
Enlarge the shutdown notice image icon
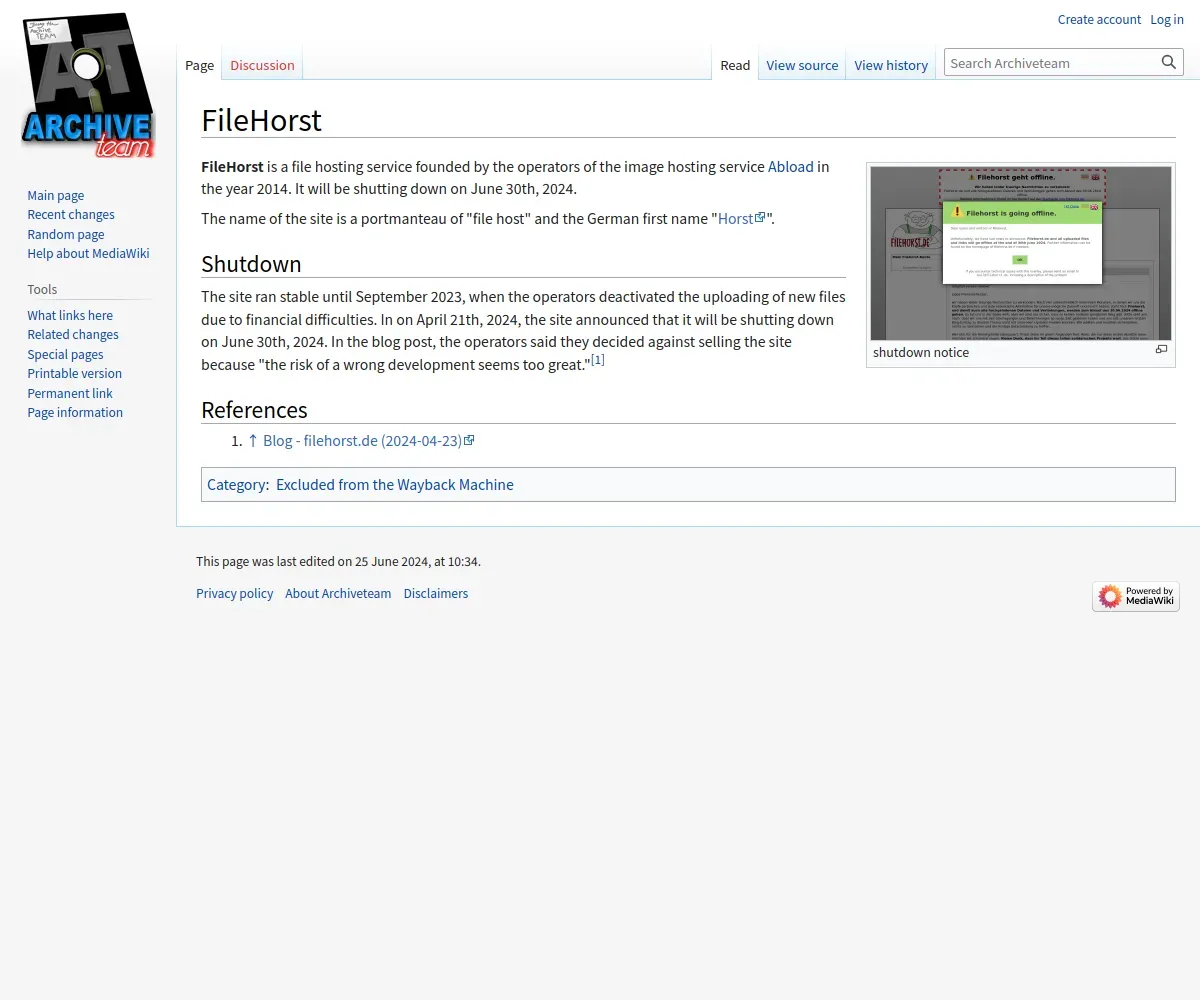pyautogui.click(x=1161, y=350)
